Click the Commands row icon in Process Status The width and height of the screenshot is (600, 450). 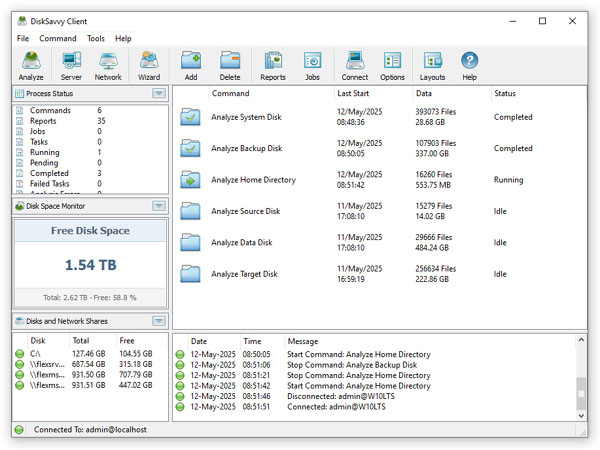(20, 111)
